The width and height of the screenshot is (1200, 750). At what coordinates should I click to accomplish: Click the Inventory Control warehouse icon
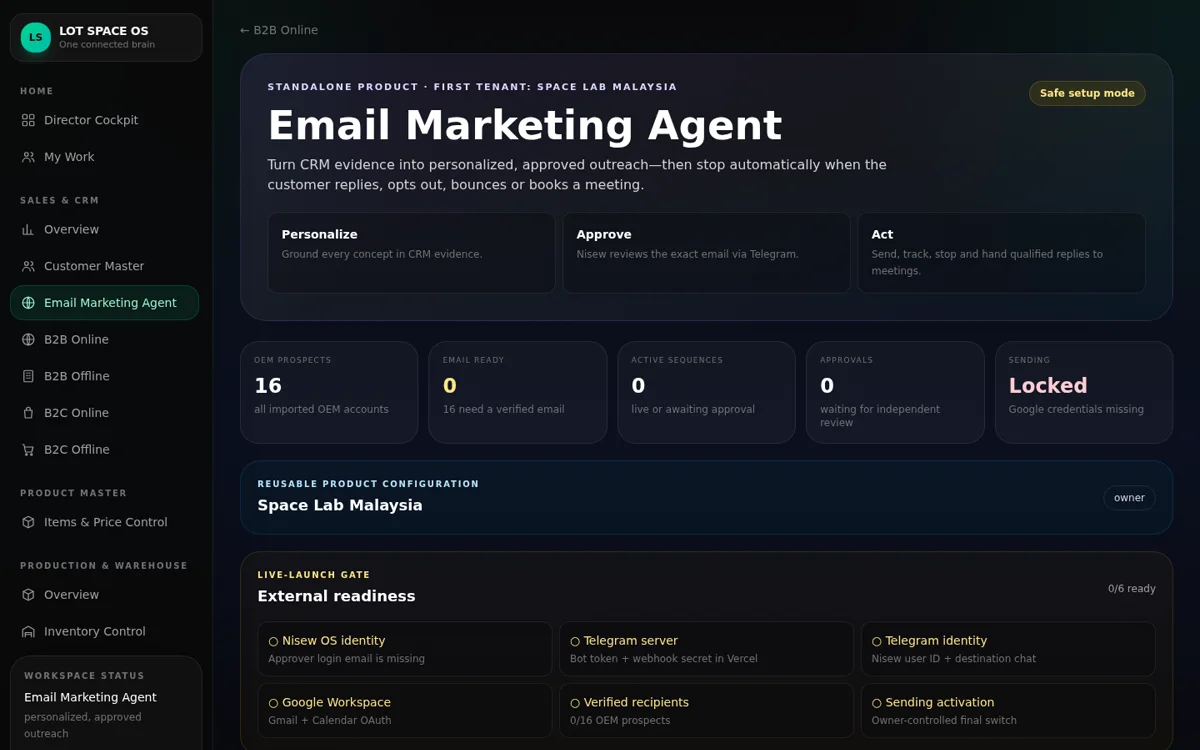(28, 632)
